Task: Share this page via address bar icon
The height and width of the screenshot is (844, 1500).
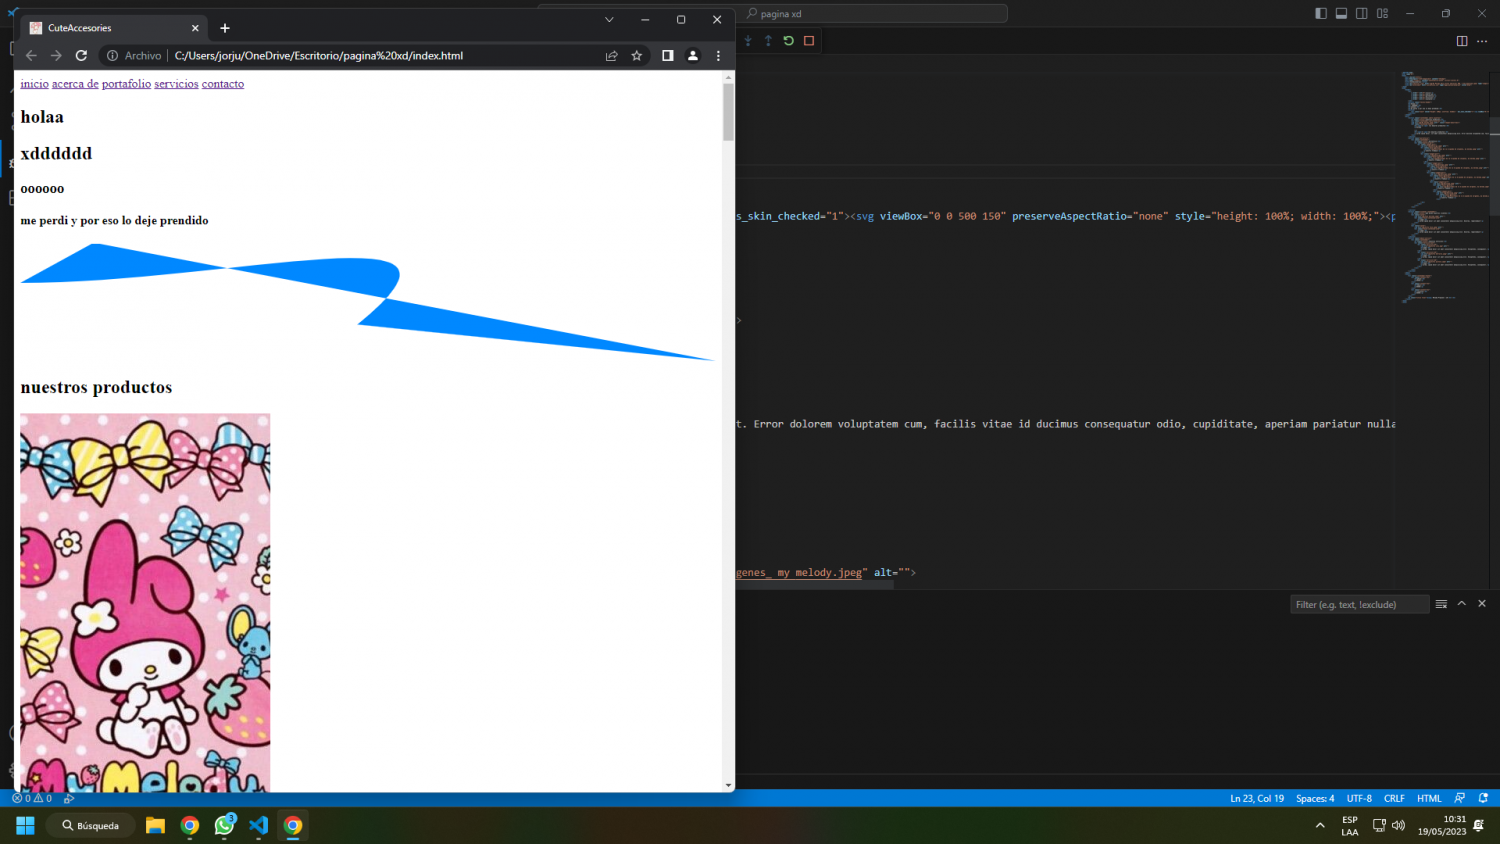Action: pos(611,56)
